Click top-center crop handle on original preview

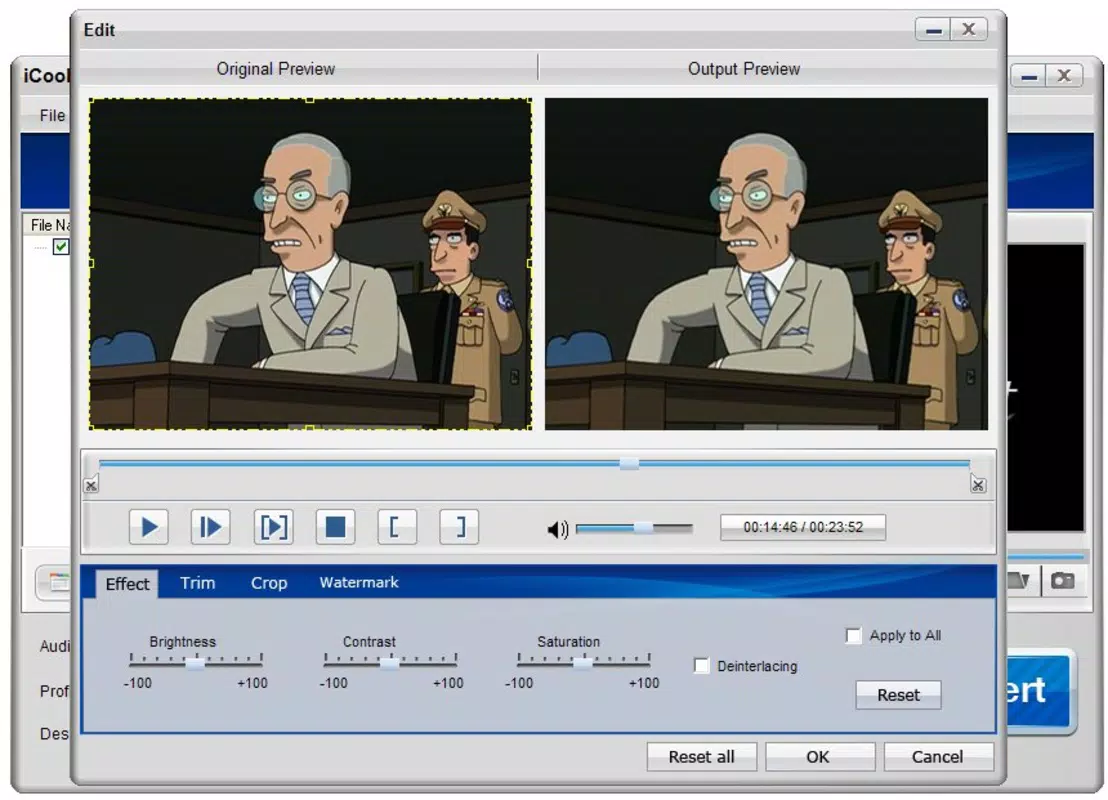pos(310,100)
